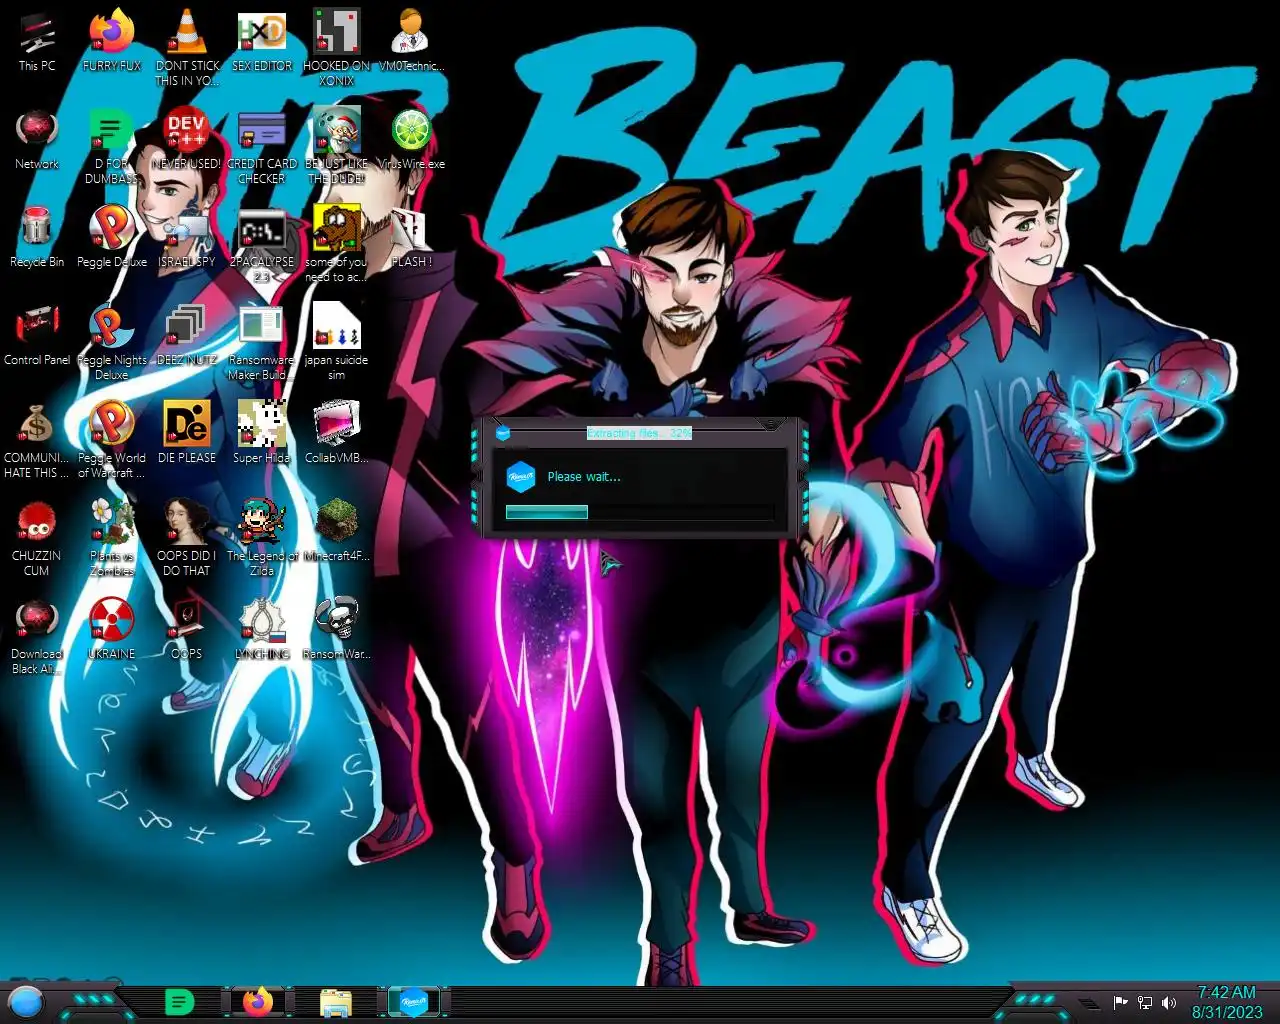1280x1024 pixels.
Task: Open the network tray icon
Action: point(1145,1002)
